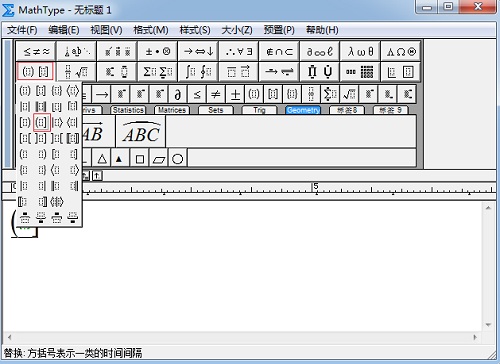Insert the overbrace template
Image resolution: width=500 pixels, height=364 pixels.
25,217
